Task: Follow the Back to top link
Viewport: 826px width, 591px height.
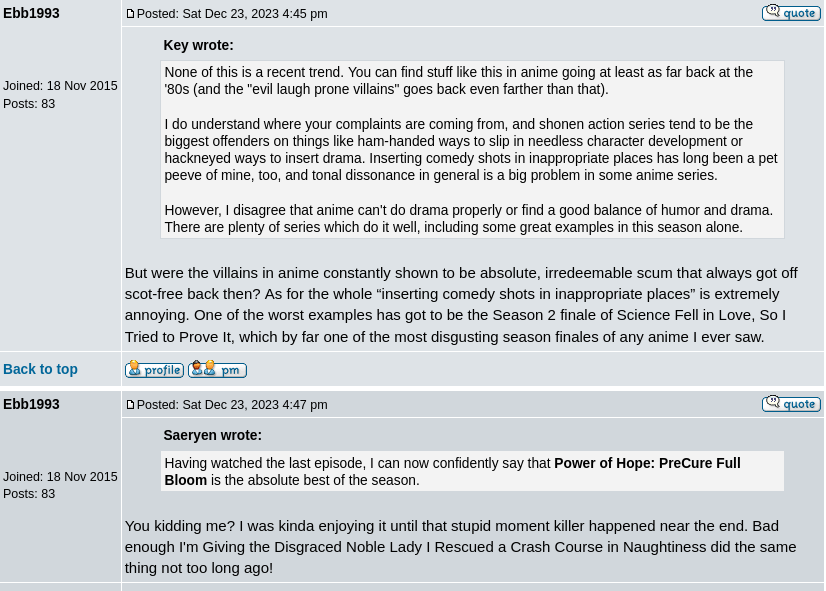Action: tap(40, 369)
